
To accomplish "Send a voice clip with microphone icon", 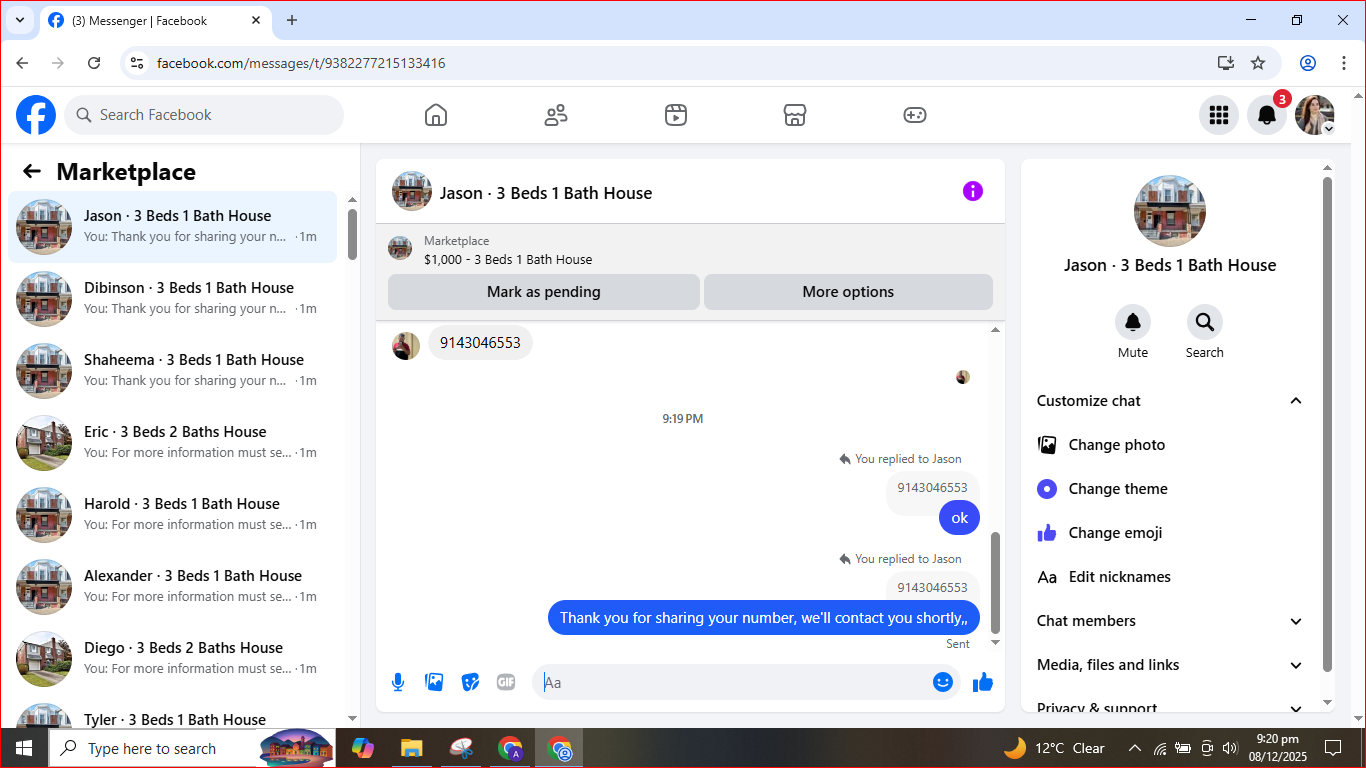I will coord(398,682).
